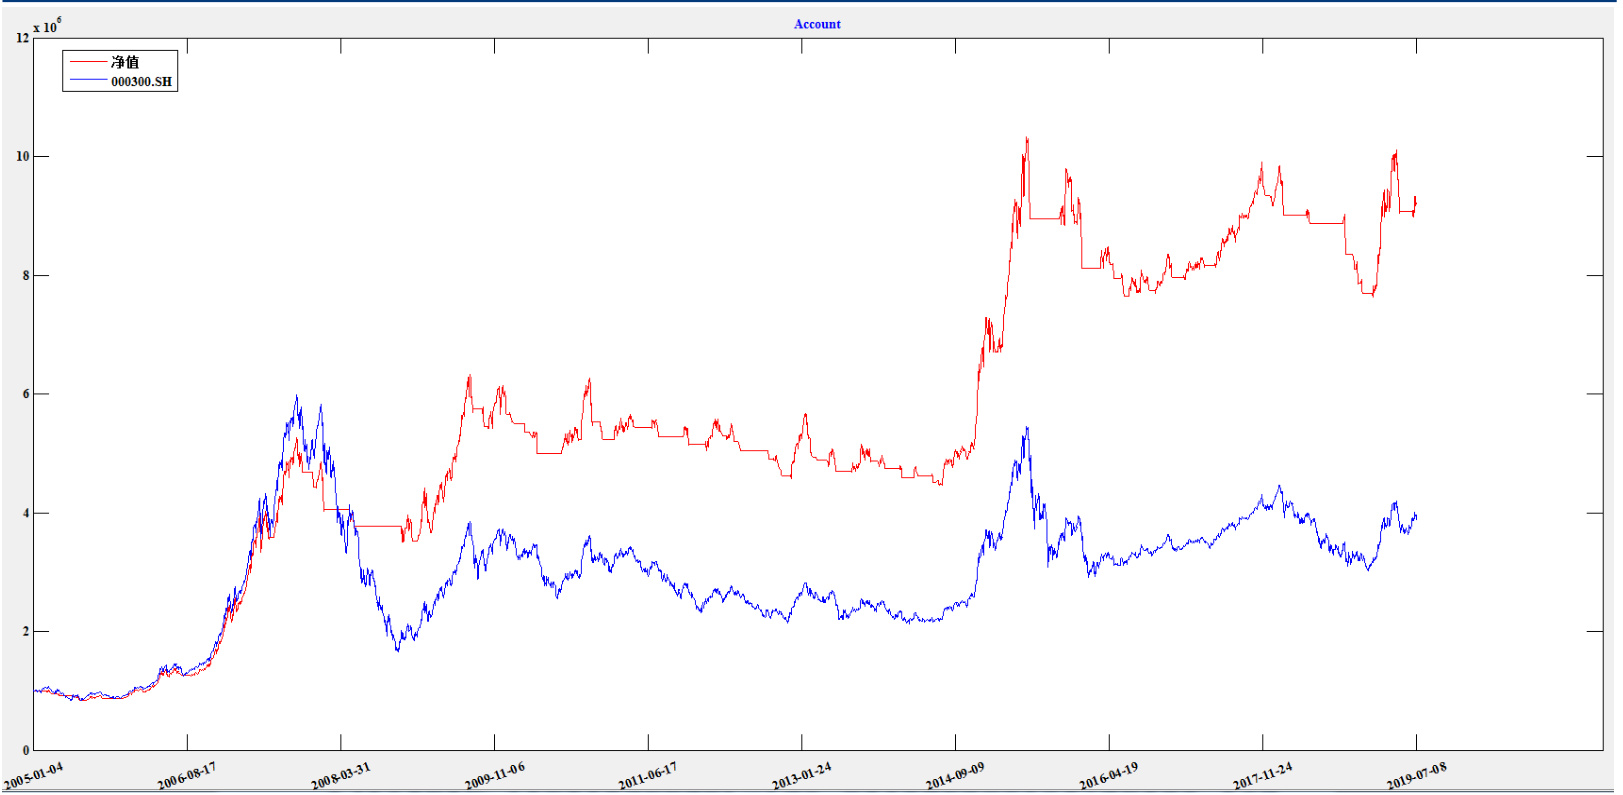Click the red line sample in legend
This screenshot has height=795, width=1623.
pos(88,62)
